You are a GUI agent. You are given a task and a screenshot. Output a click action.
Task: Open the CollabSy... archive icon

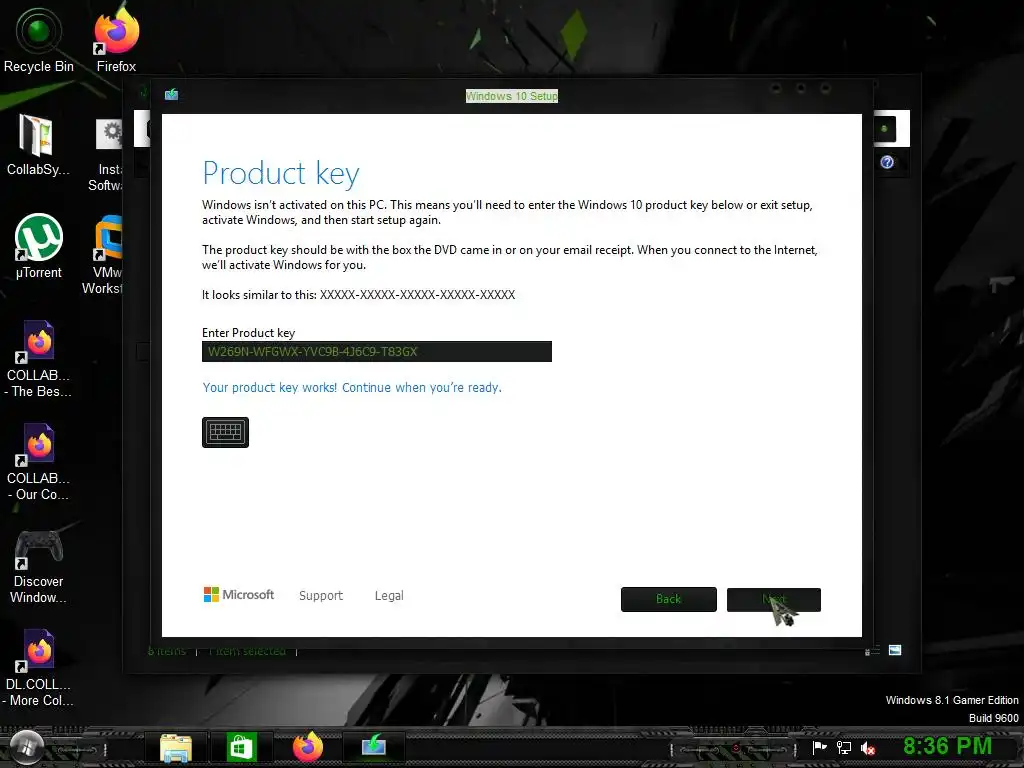pyautogui.click(x=37, y=145)
